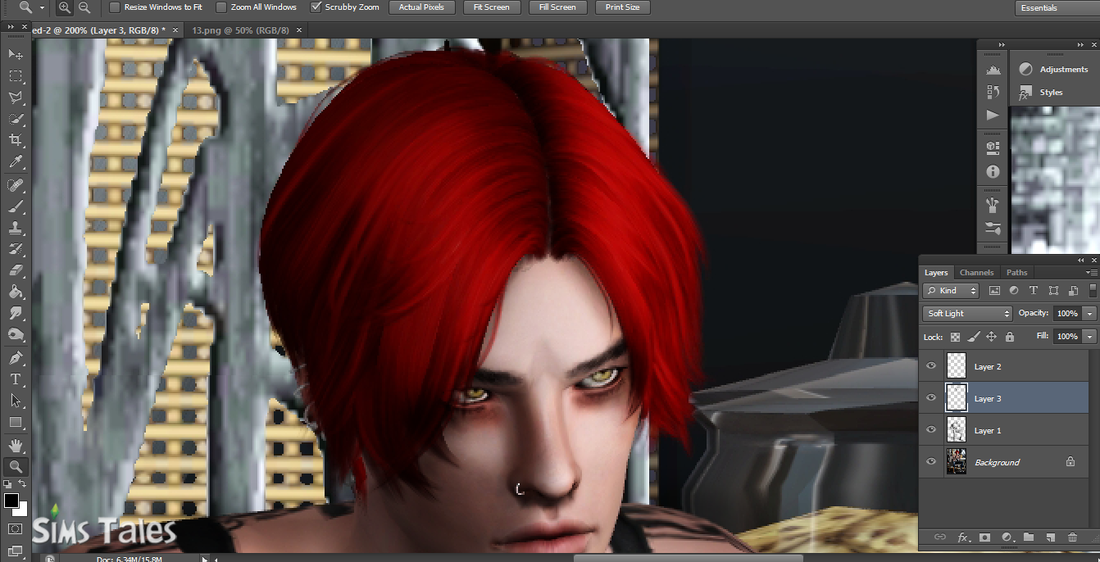Screen dimensions: 1100x562
Task: Open the Opacity slider dropdown arrow
Action: tap(1089, 314)
